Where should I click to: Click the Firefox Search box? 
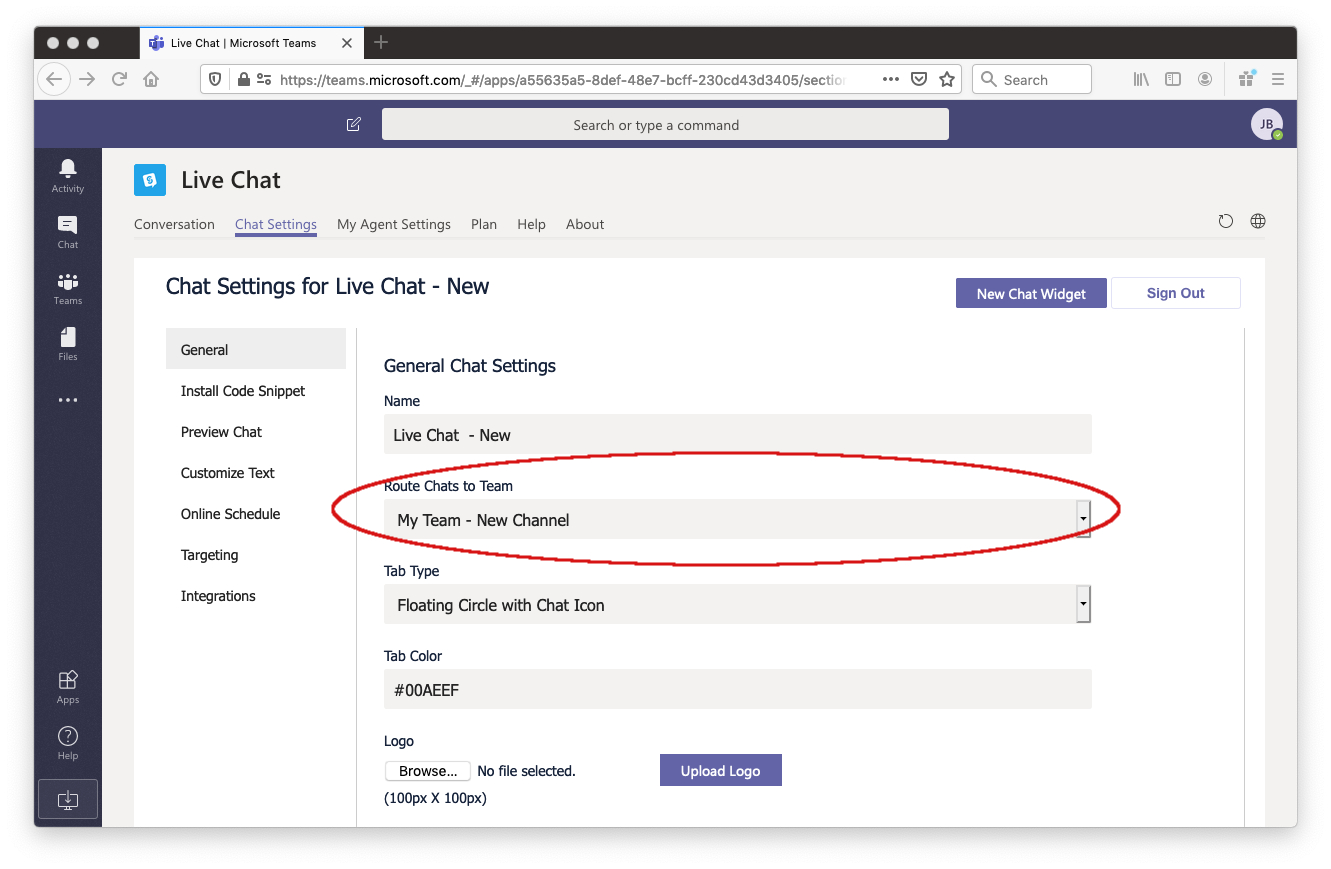pos(1032,79)
